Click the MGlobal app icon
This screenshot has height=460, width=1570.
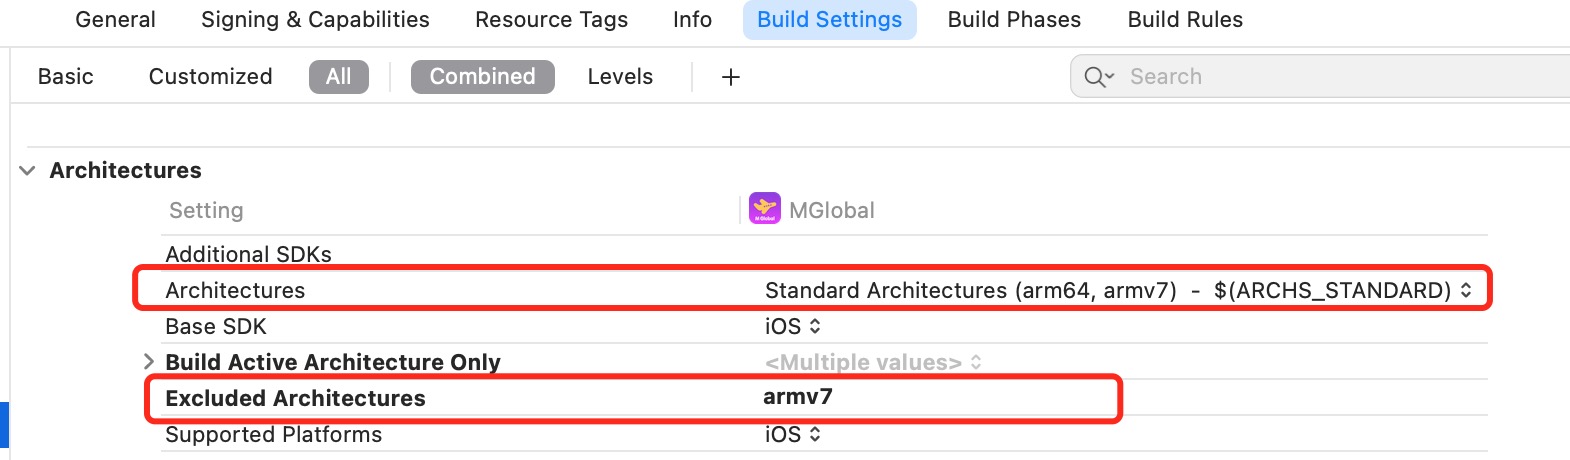(x=765, y=209)
